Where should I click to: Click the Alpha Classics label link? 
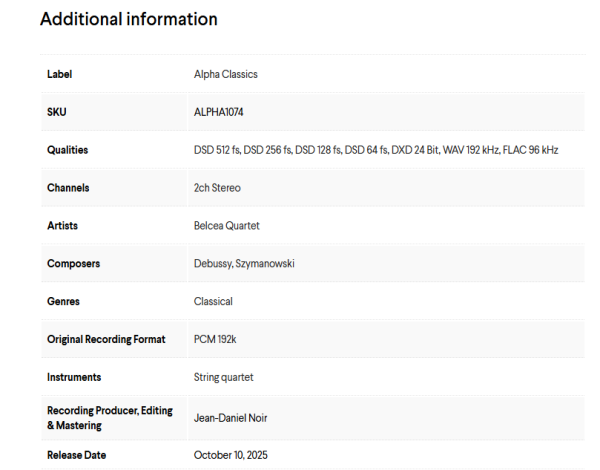tap(226, 74)
